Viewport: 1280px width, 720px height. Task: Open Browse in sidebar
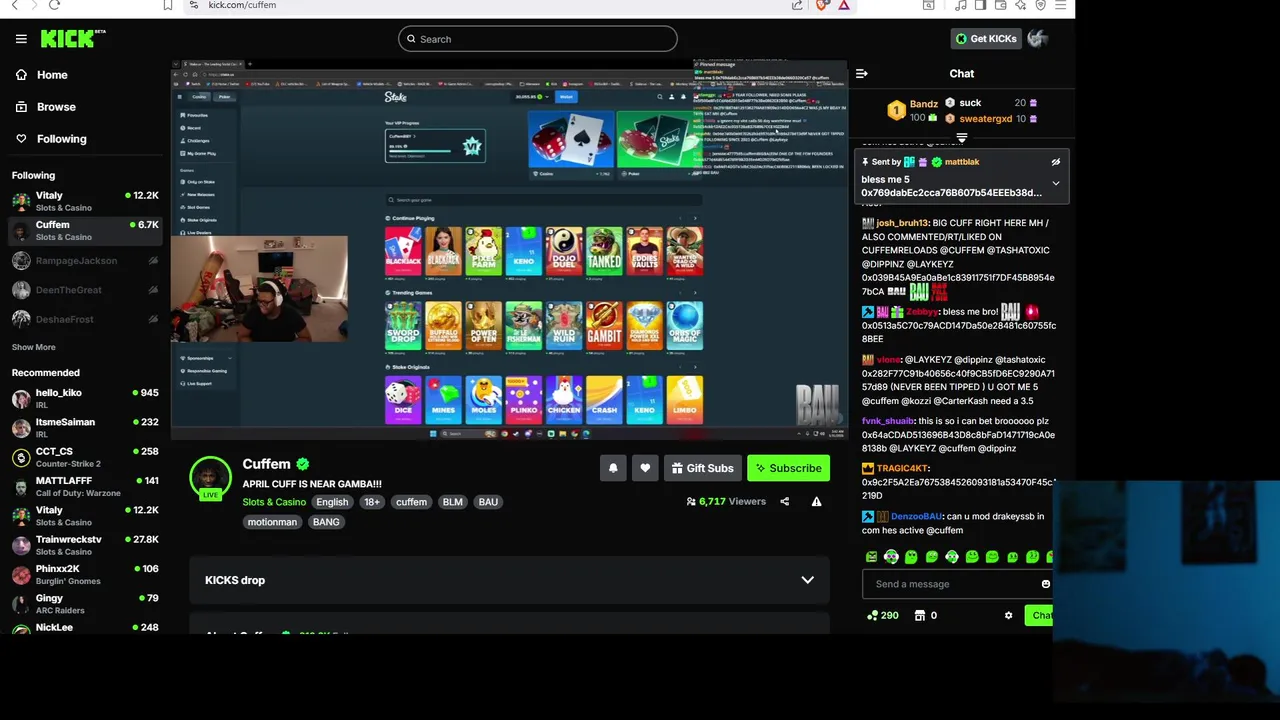(x=45, y=107)
